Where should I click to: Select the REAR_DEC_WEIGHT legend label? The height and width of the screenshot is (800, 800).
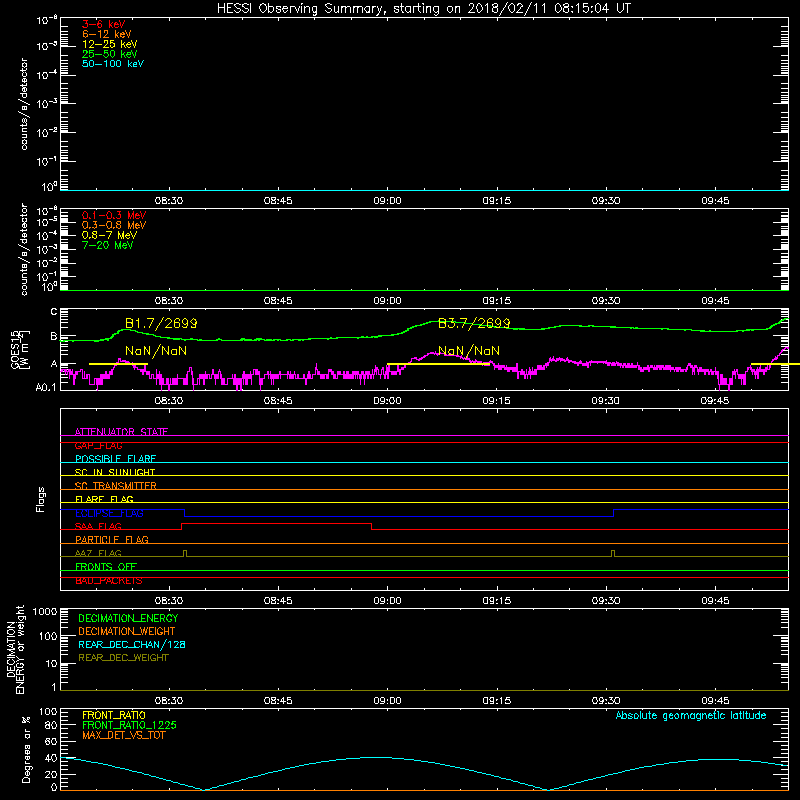point(123,658)
